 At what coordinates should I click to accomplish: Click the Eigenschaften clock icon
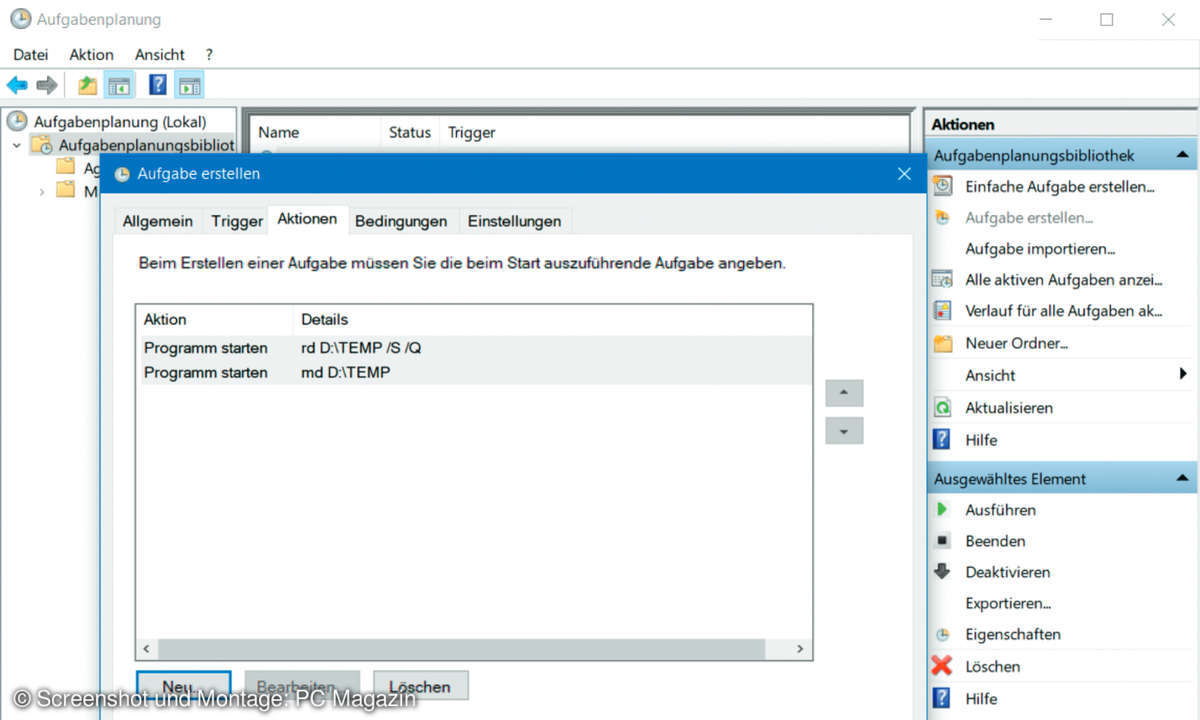pyautogui.click(x=942, y=634)
